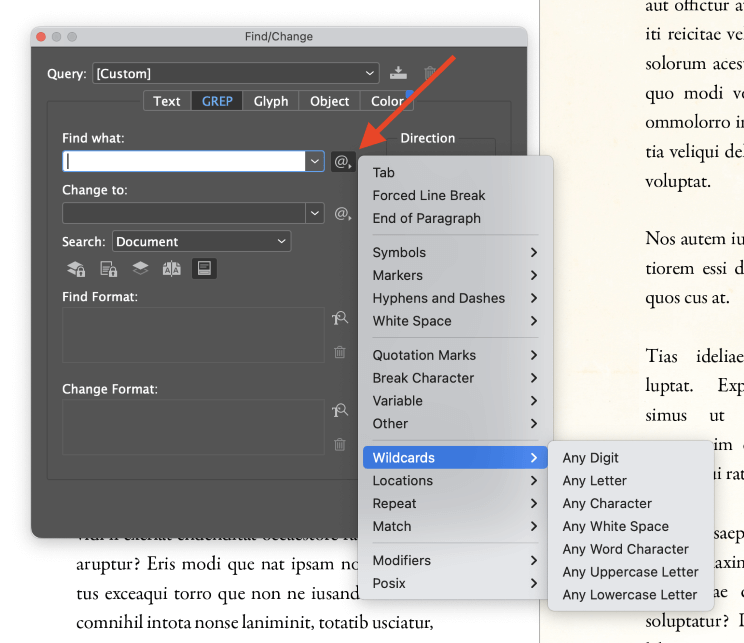Clear Change Format attributes with trash icon
The height and width of the screenshot is (643, 744).
(x=340, y=445)
